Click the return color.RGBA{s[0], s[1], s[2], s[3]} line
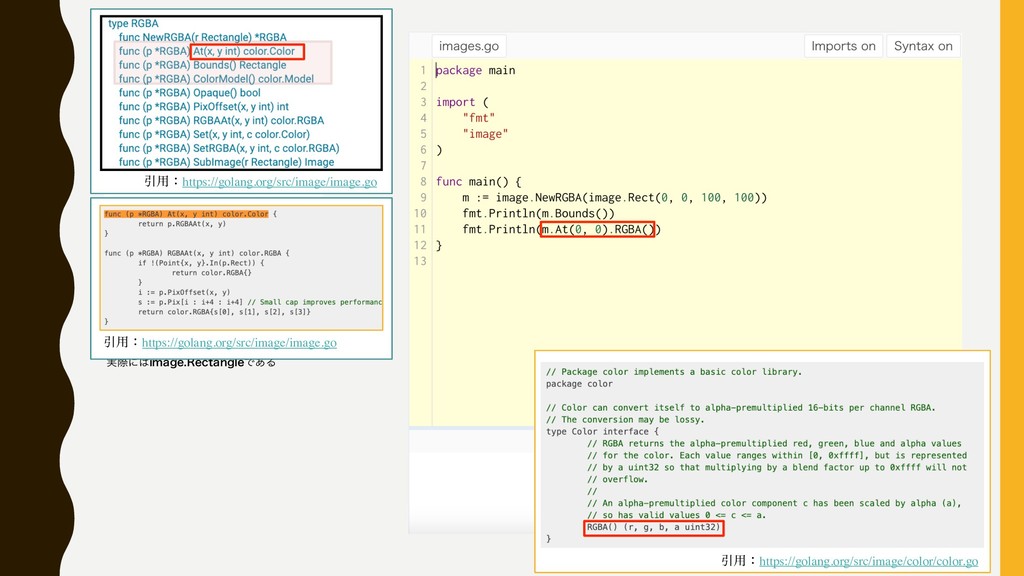The image size is (1024, 576). pyautogui.click(x=224, y=312)
